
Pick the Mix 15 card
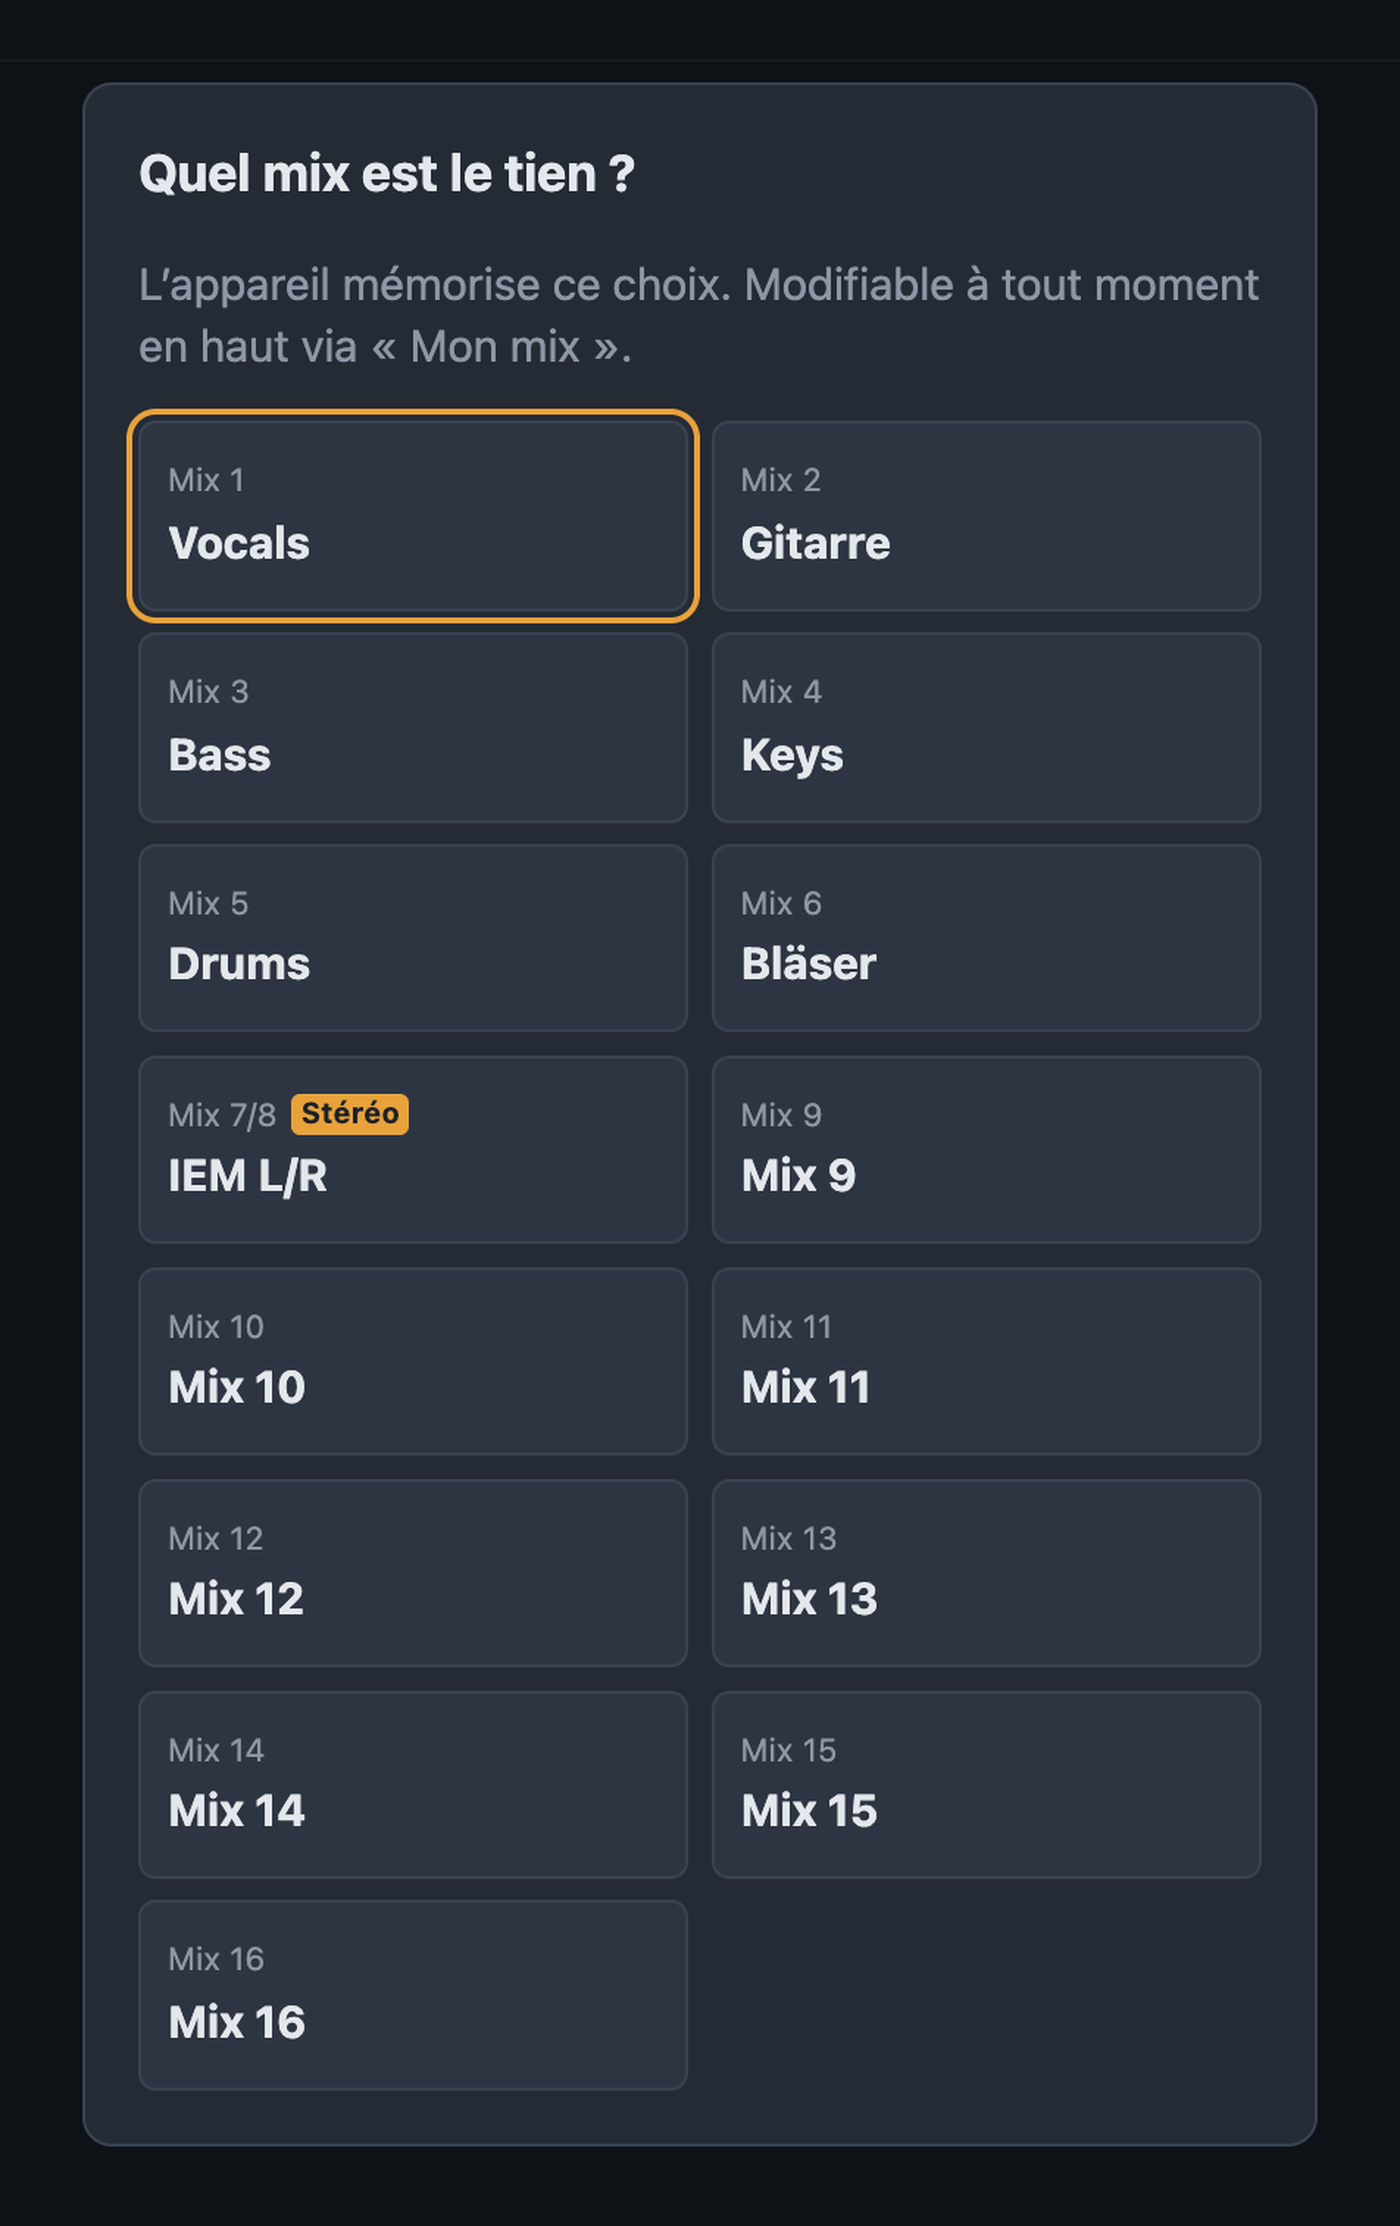click(x=986, y=1785)
